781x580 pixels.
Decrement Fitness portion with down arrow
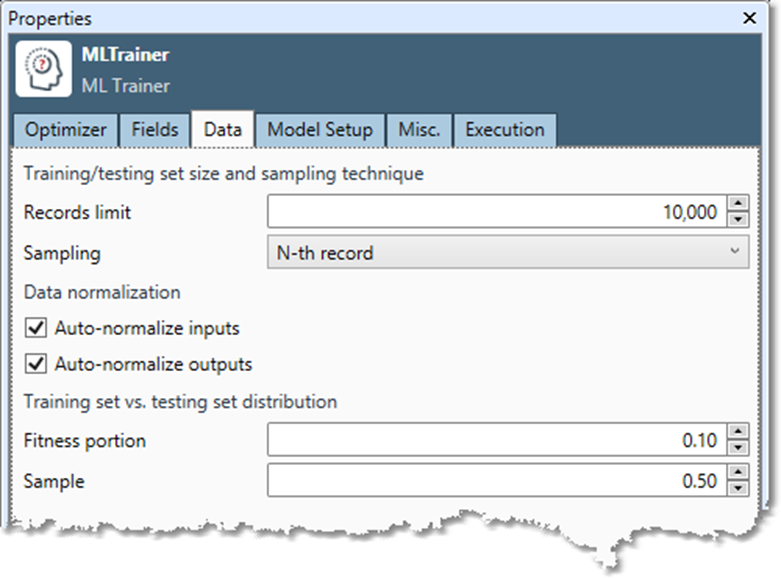pyautogui.click(x=738, y=447)
